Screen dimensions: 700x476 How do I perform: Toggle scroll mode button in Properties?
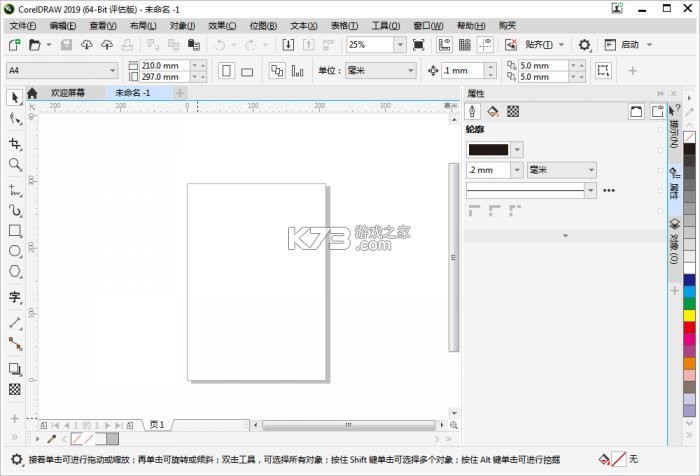636,111
